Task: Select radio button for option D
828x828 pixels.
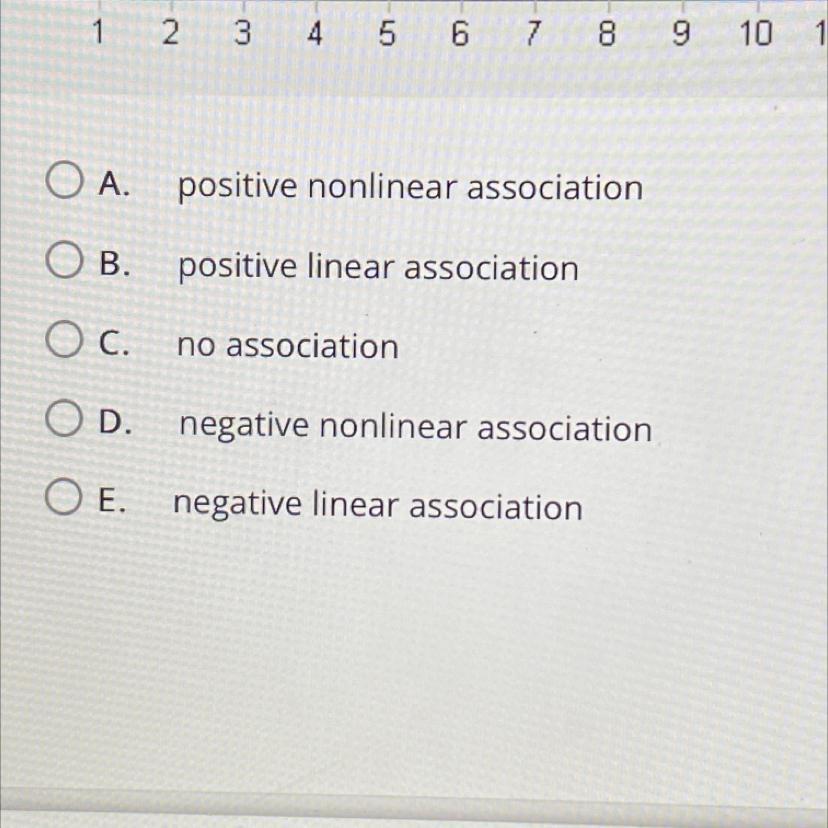Action: (x=62, y=422)
